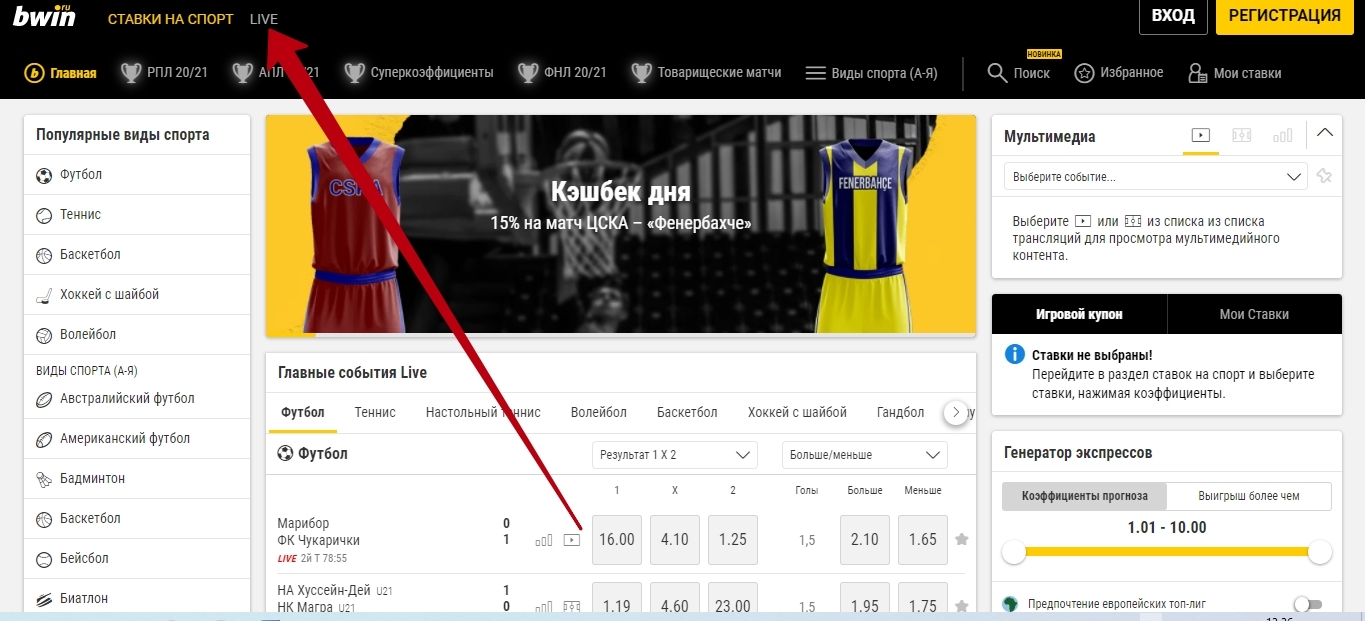1365x621 pixels.
Task: Open ФНЛ 20/21 league page
Action: coord(563,73)
